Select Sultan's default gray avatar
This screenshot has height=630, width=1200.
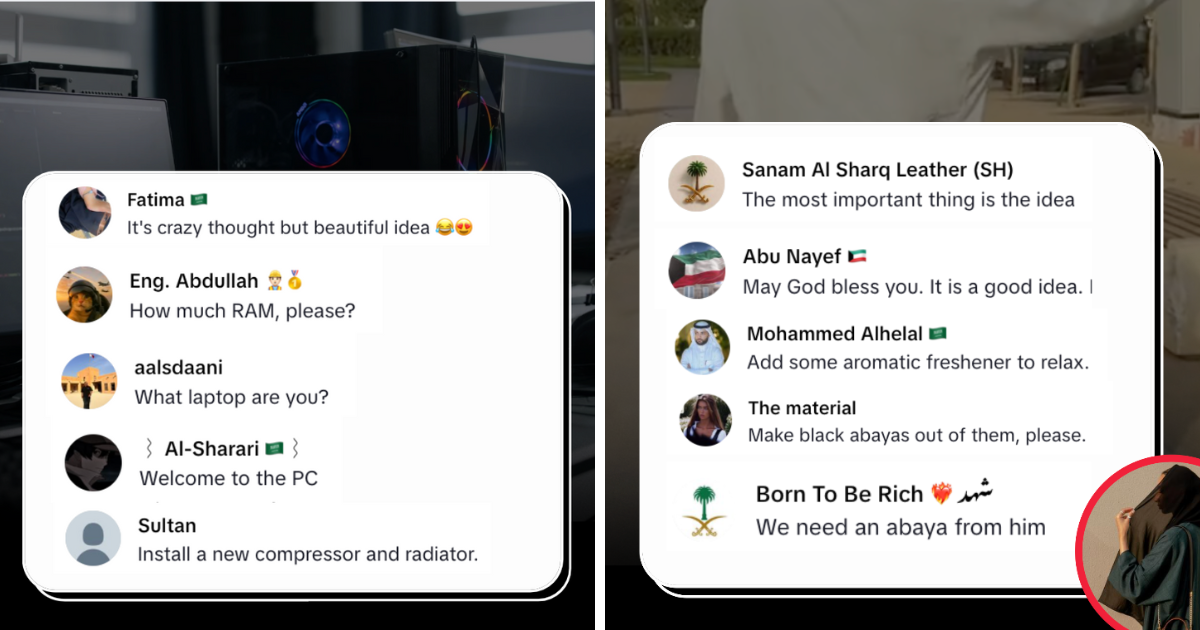(94, 539)
